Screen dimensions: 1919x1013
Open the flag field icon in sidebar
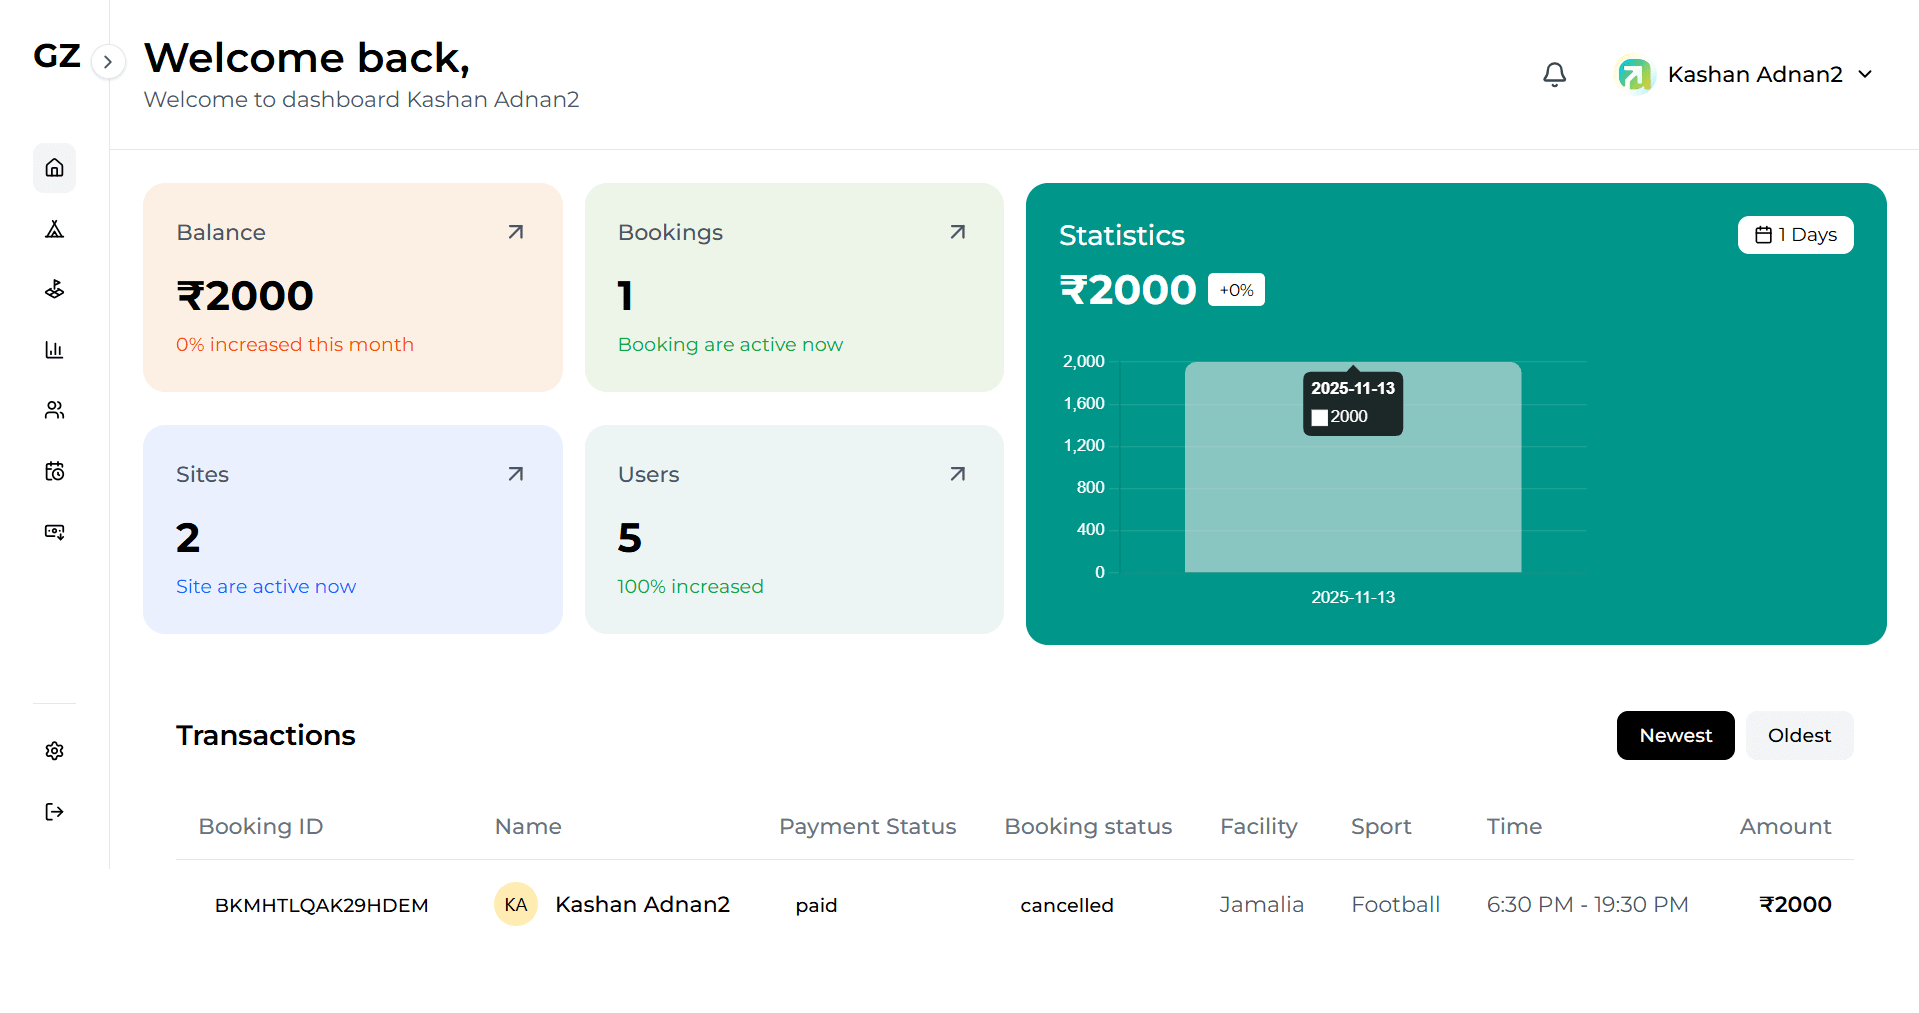(x=55, y=290)
